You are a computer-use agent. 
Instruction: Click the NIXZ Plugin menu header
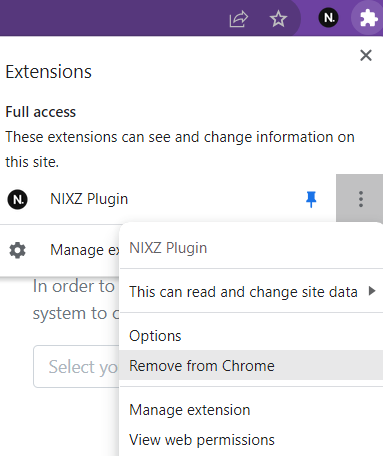point(168,248)
